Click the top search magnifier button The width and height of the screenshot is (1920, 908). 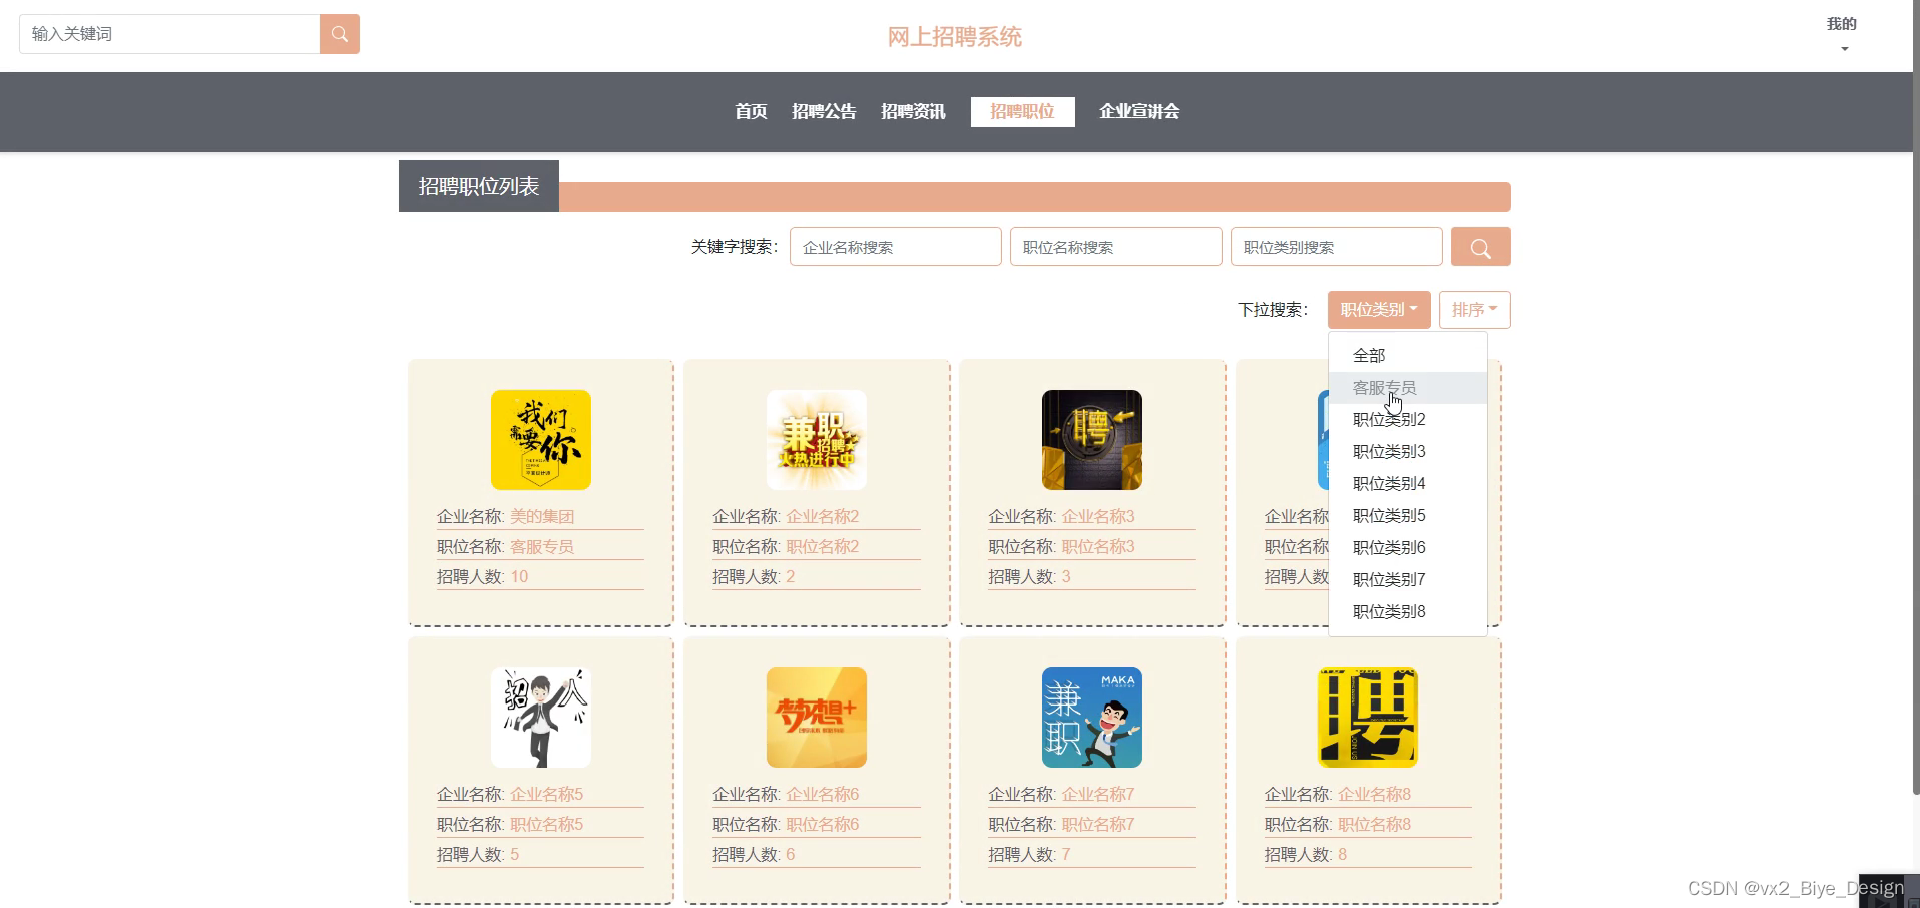tap(340, 34)
